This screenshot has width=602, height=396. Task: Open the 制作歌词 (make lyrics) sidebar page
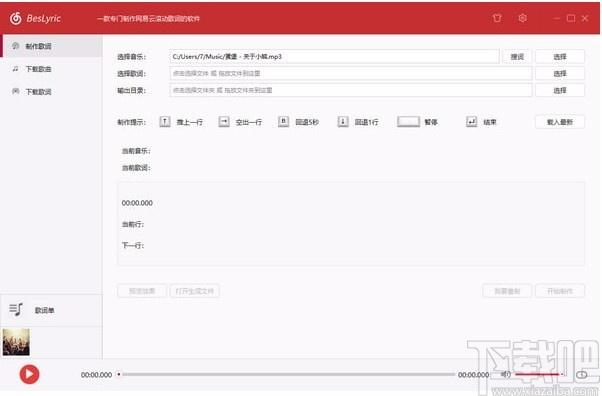tap(52, 46)
